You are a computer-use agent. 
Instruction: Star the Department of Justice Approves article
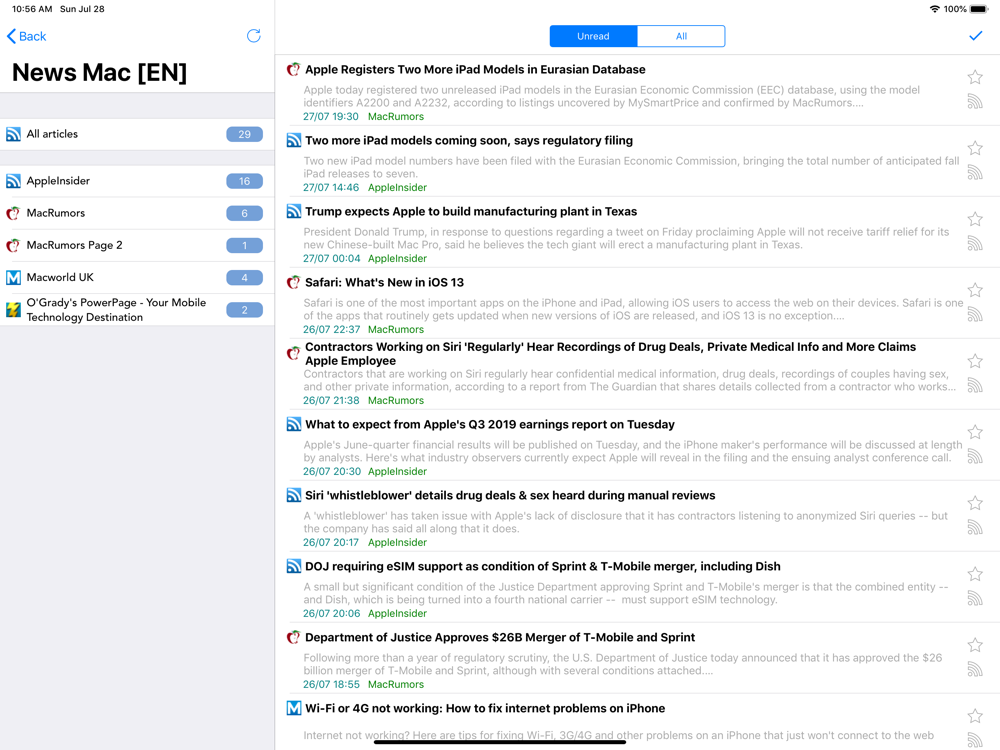[974, 645]
